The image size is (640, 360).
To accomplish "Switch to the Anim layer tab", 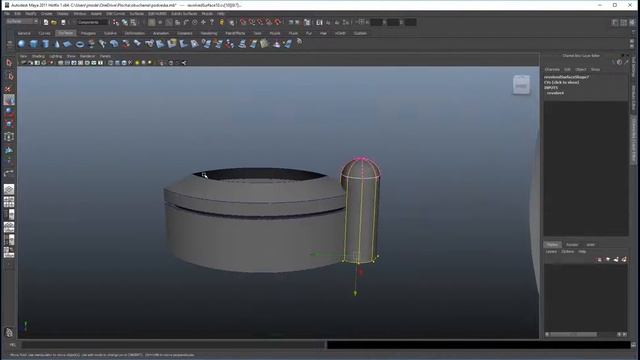I will (590, 244).
